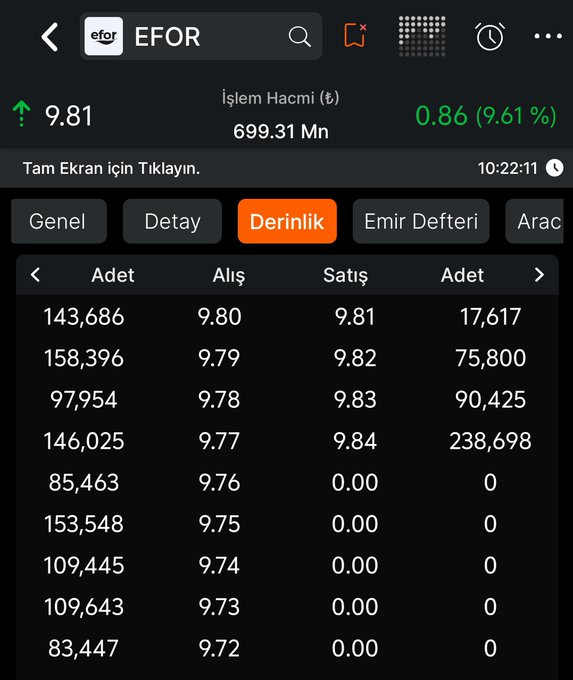
Task: Tap bid quantity 85,463
Action: (x=84, y=482)
